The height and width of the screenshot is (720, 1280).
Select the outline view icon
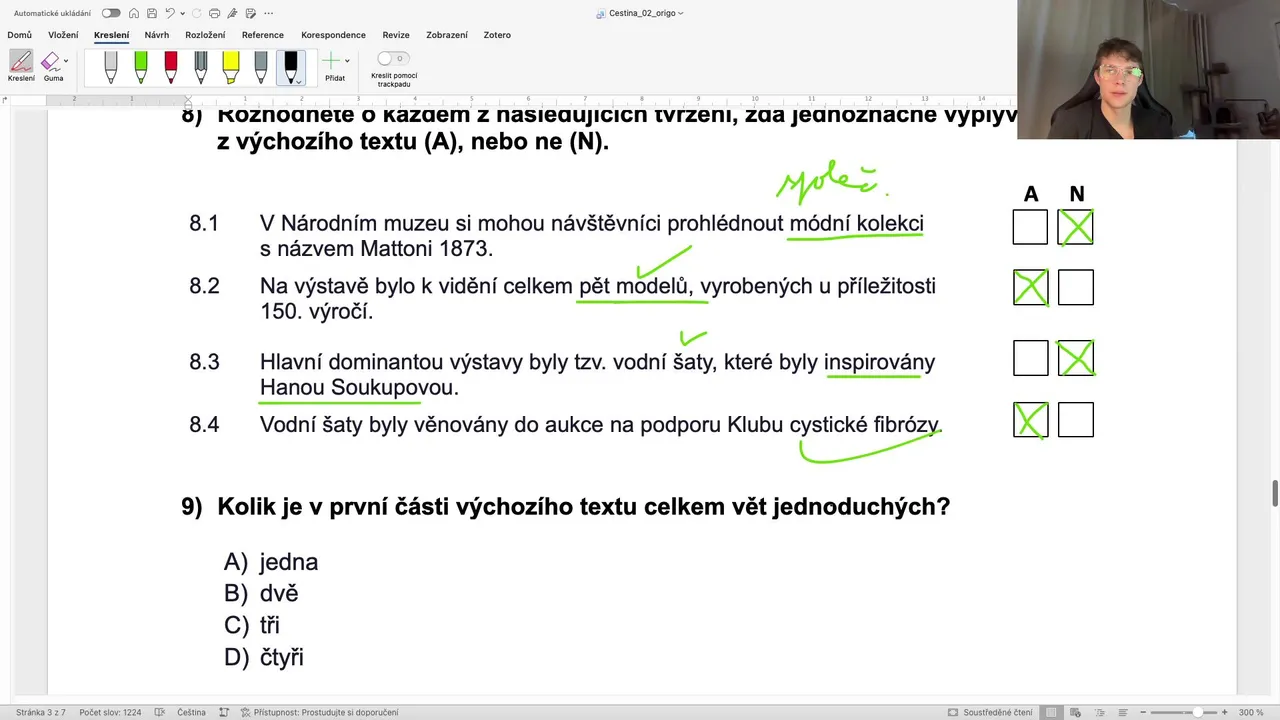[x=1098, y=712]
